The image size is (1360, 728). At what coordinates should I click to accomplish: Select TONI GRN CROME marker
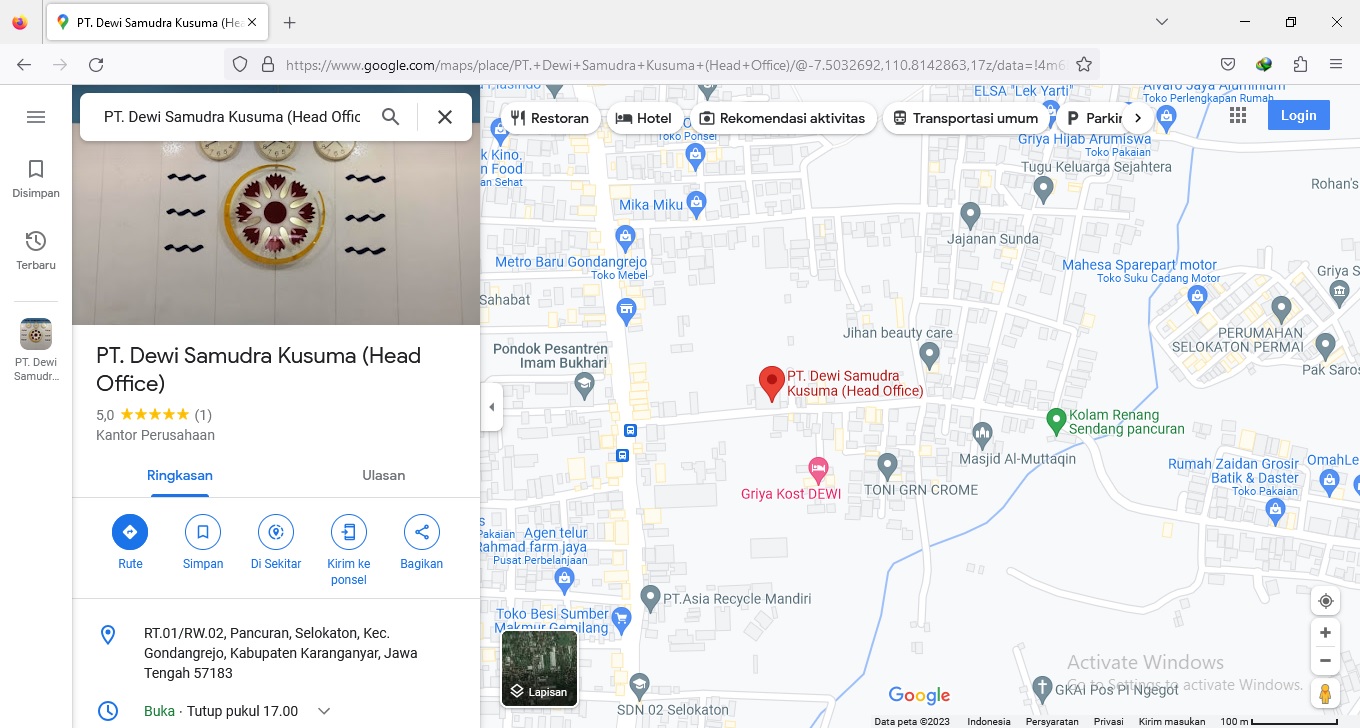click(x=887, y=465)
